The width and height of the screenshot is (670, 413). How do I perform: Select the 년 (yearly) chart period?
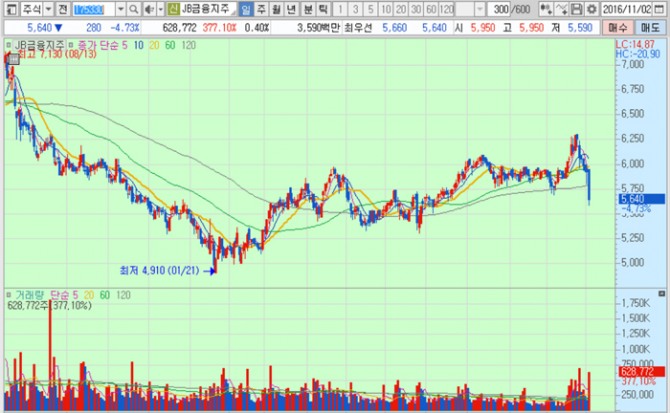click(x=291, y=9)
